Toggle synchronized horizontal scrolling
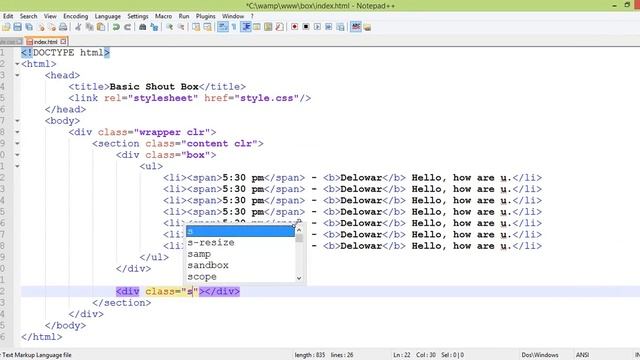640x360 pixels. click(x=207, y=27)
